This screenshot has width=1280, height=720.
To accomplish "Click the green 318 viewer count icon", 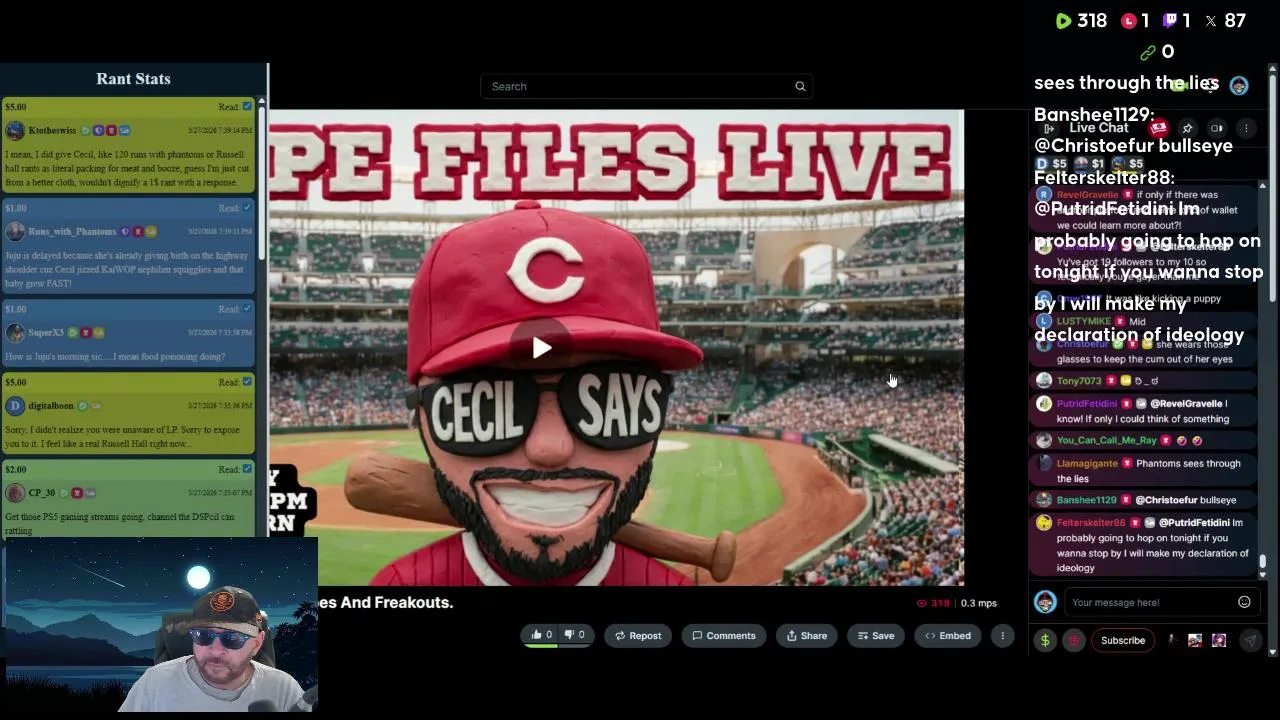I will pyautogui.click(x=1064, y=20).
